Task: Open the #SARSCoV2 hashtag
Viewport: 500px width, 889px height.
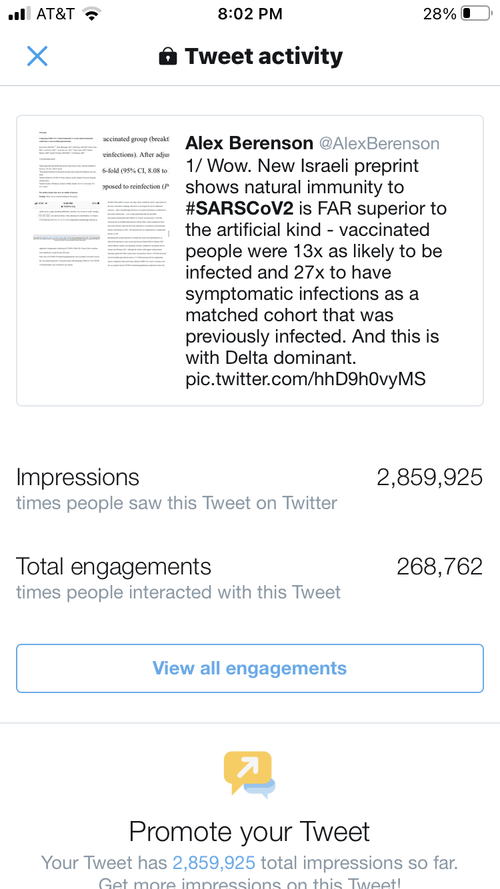Action: pos(239,208)
